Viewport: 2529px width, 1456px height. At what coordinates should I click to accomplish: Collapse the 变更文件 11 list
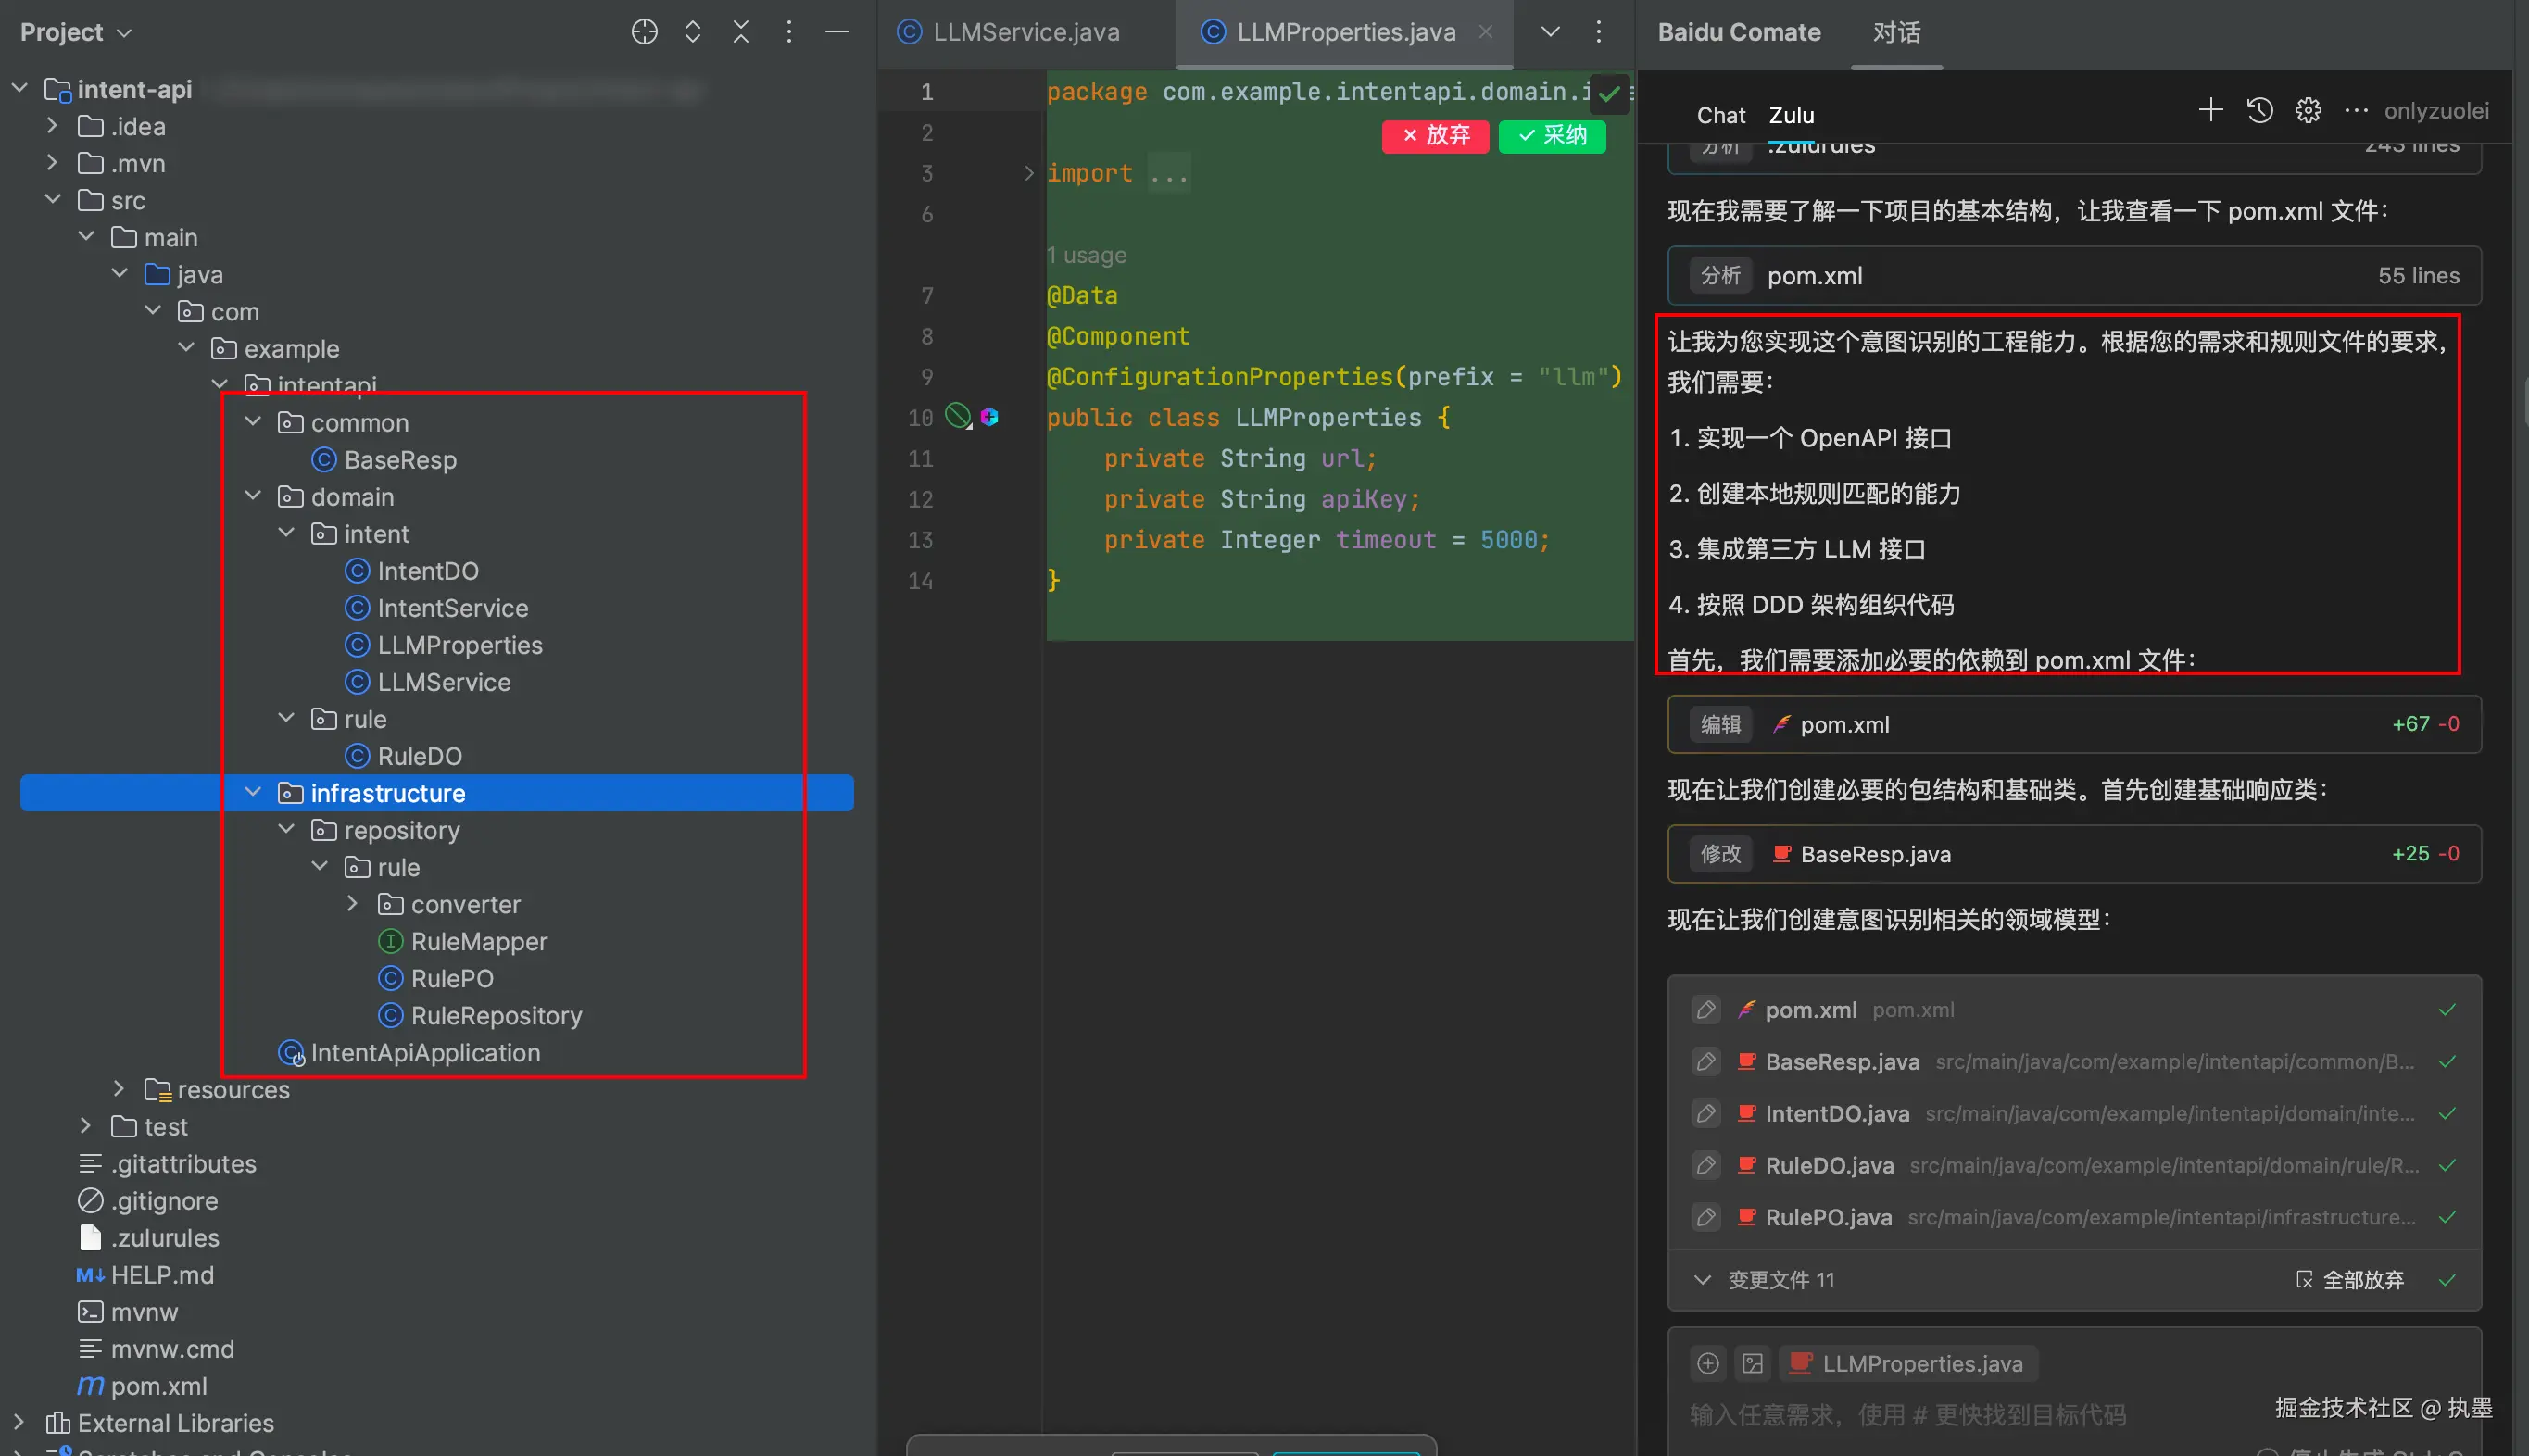point(1702,1280)
